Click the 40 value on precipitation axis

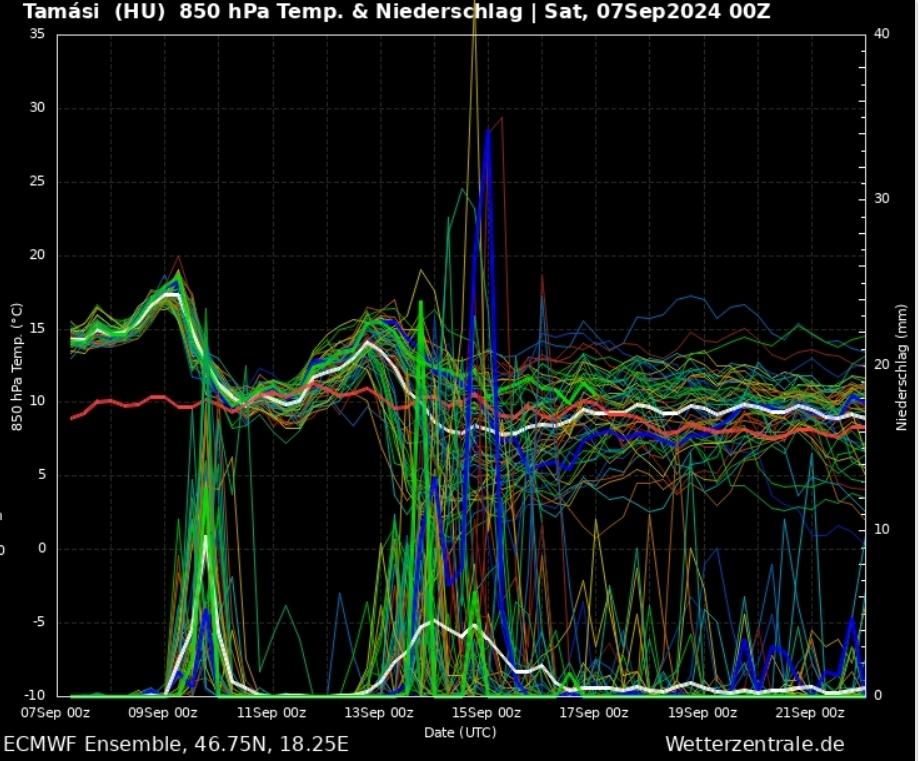pyautogui.click(x=881, y=34)
